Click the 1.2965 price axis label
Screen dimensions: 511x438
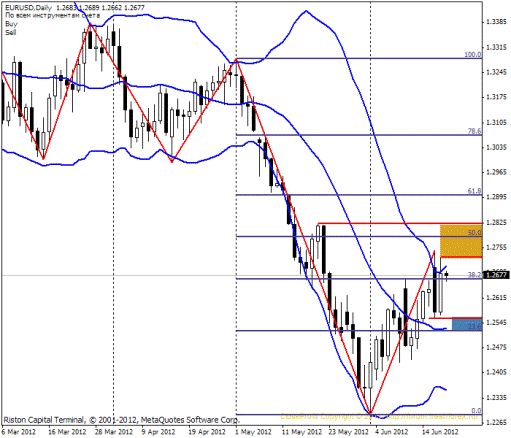[x=496, y=172]
